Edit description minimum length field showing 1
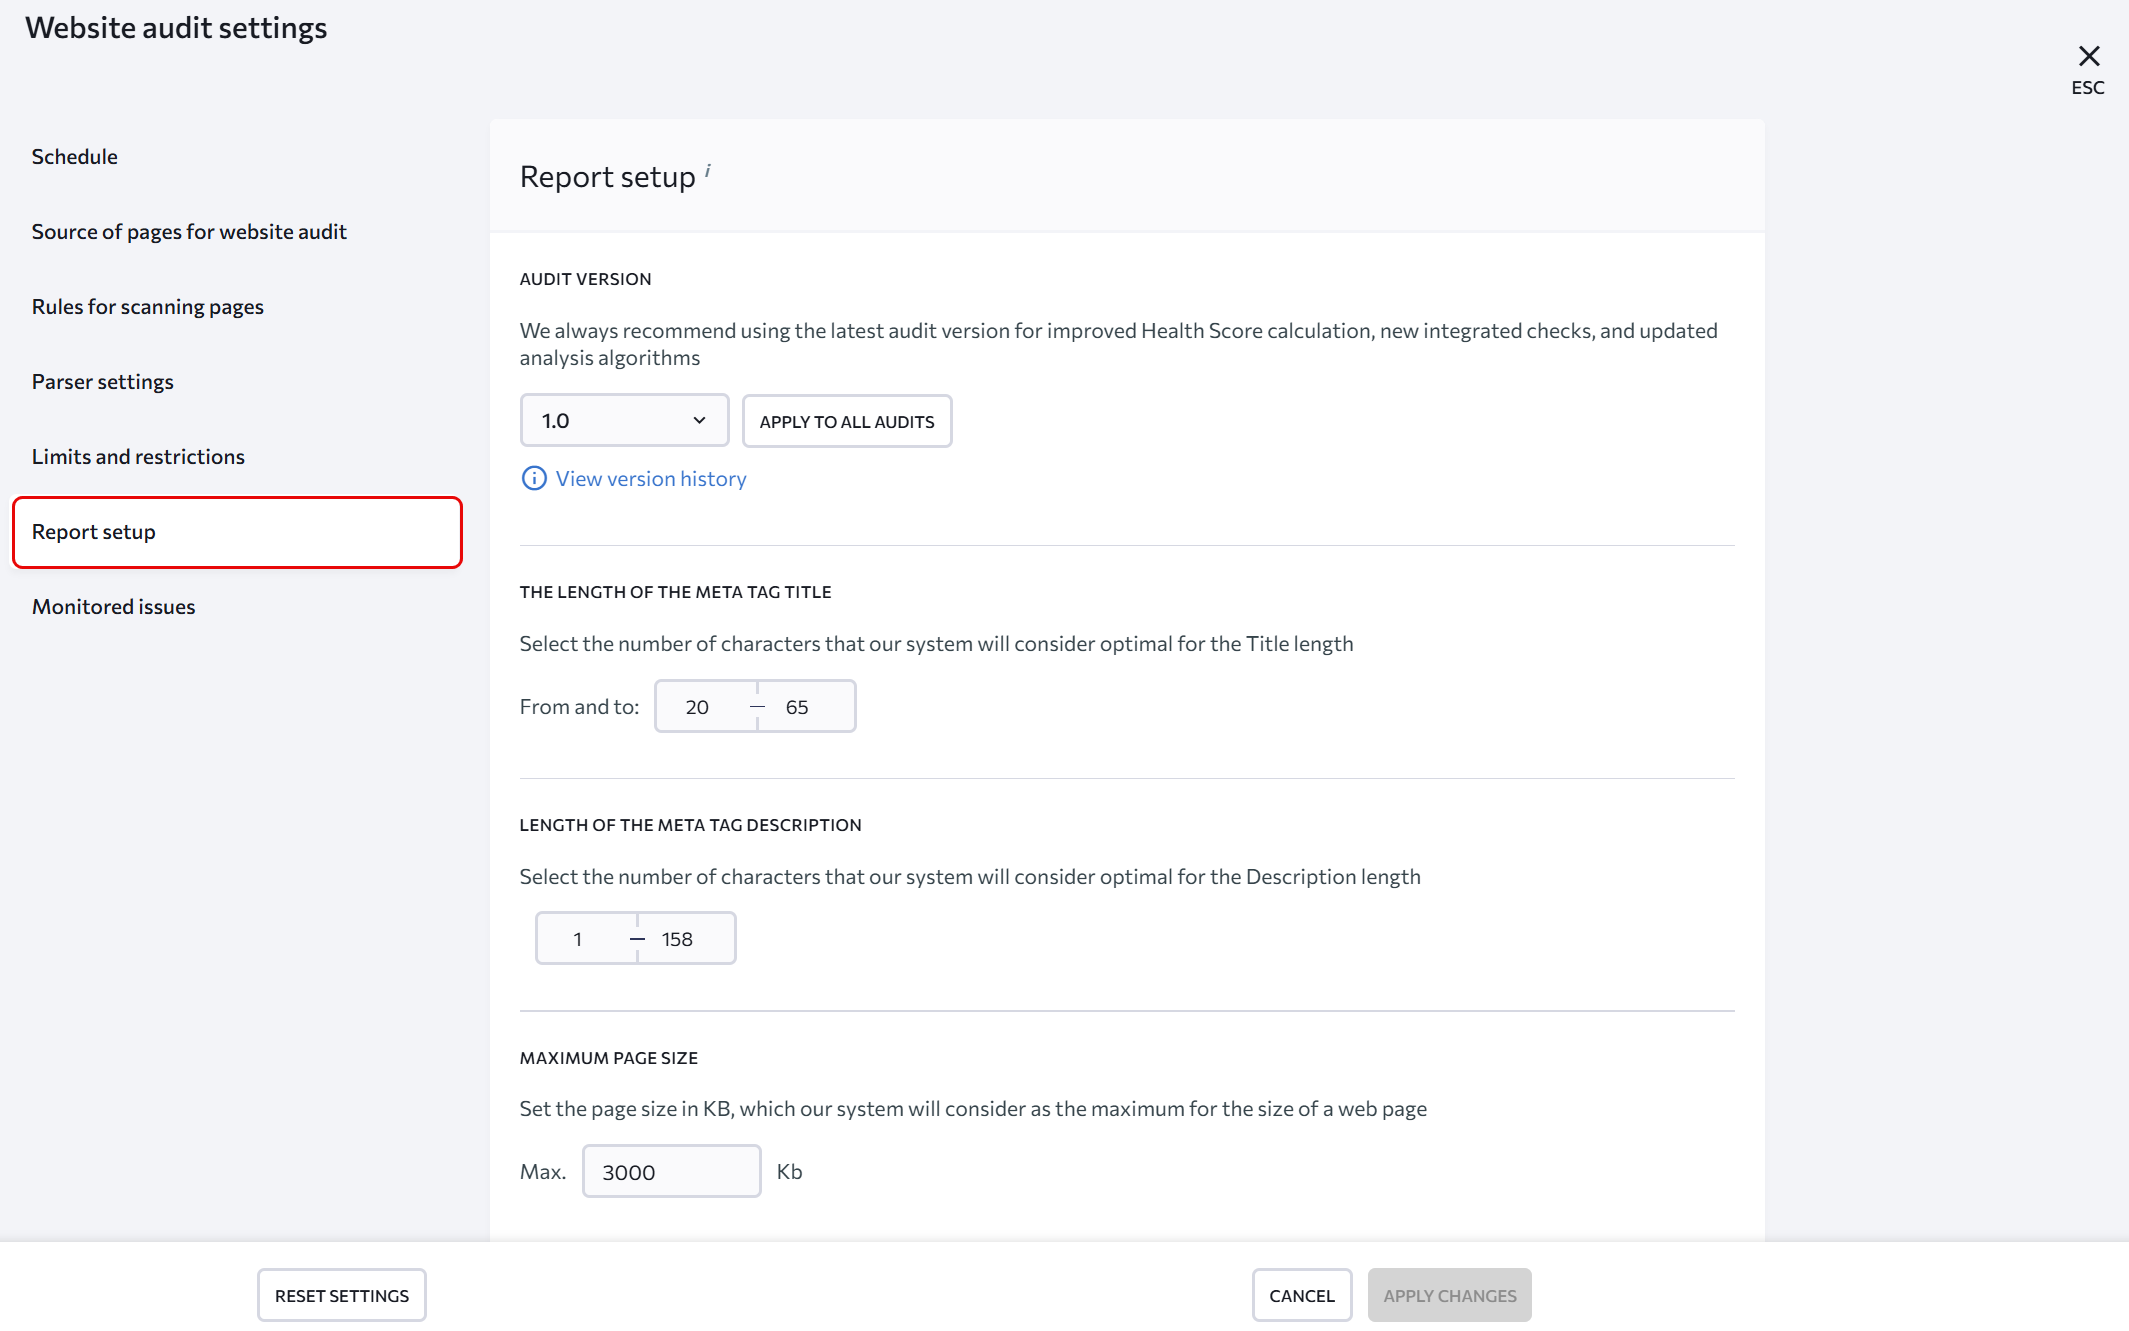This screenshot has height=1331, width=2129. pos(586,939)
